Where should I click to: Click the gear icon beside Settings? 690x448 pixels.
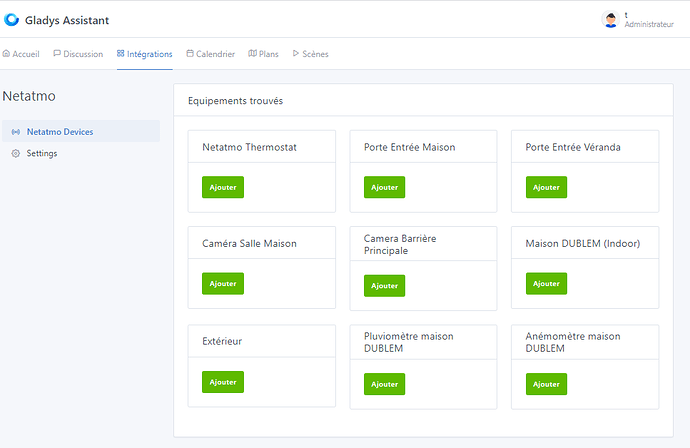[16, 154]
